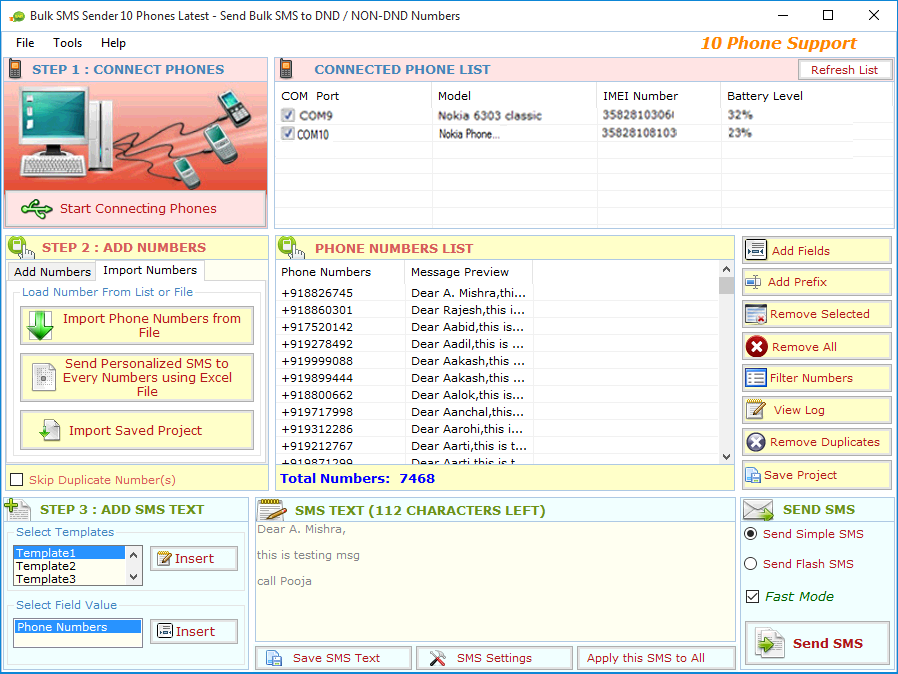
Task: Select Send Flash SMS radio button
Action: tap(751, 563)
